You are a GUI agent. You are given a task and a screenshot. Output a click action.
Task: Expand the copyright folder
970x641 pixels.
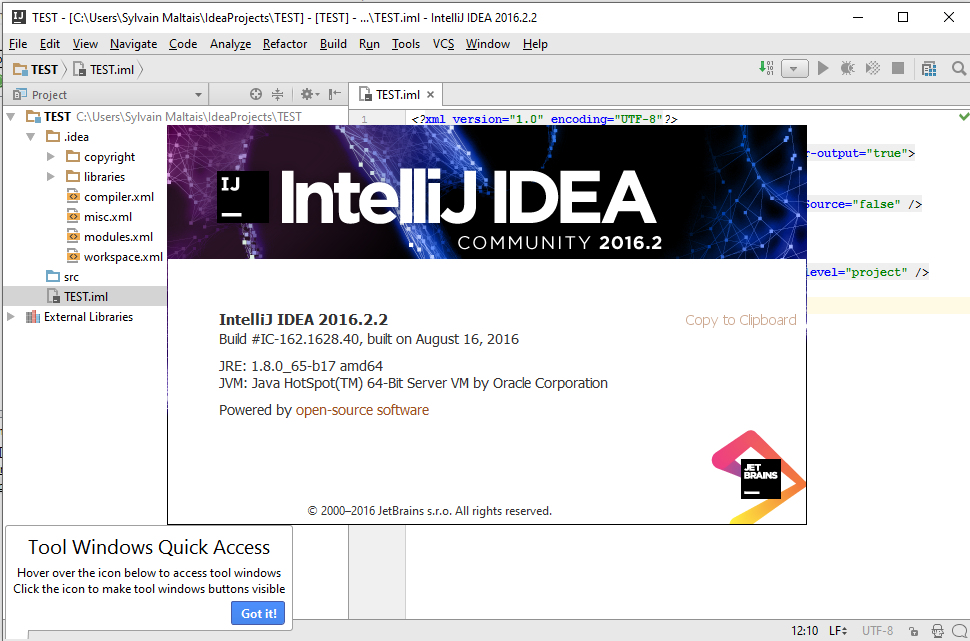click(51, 157)
